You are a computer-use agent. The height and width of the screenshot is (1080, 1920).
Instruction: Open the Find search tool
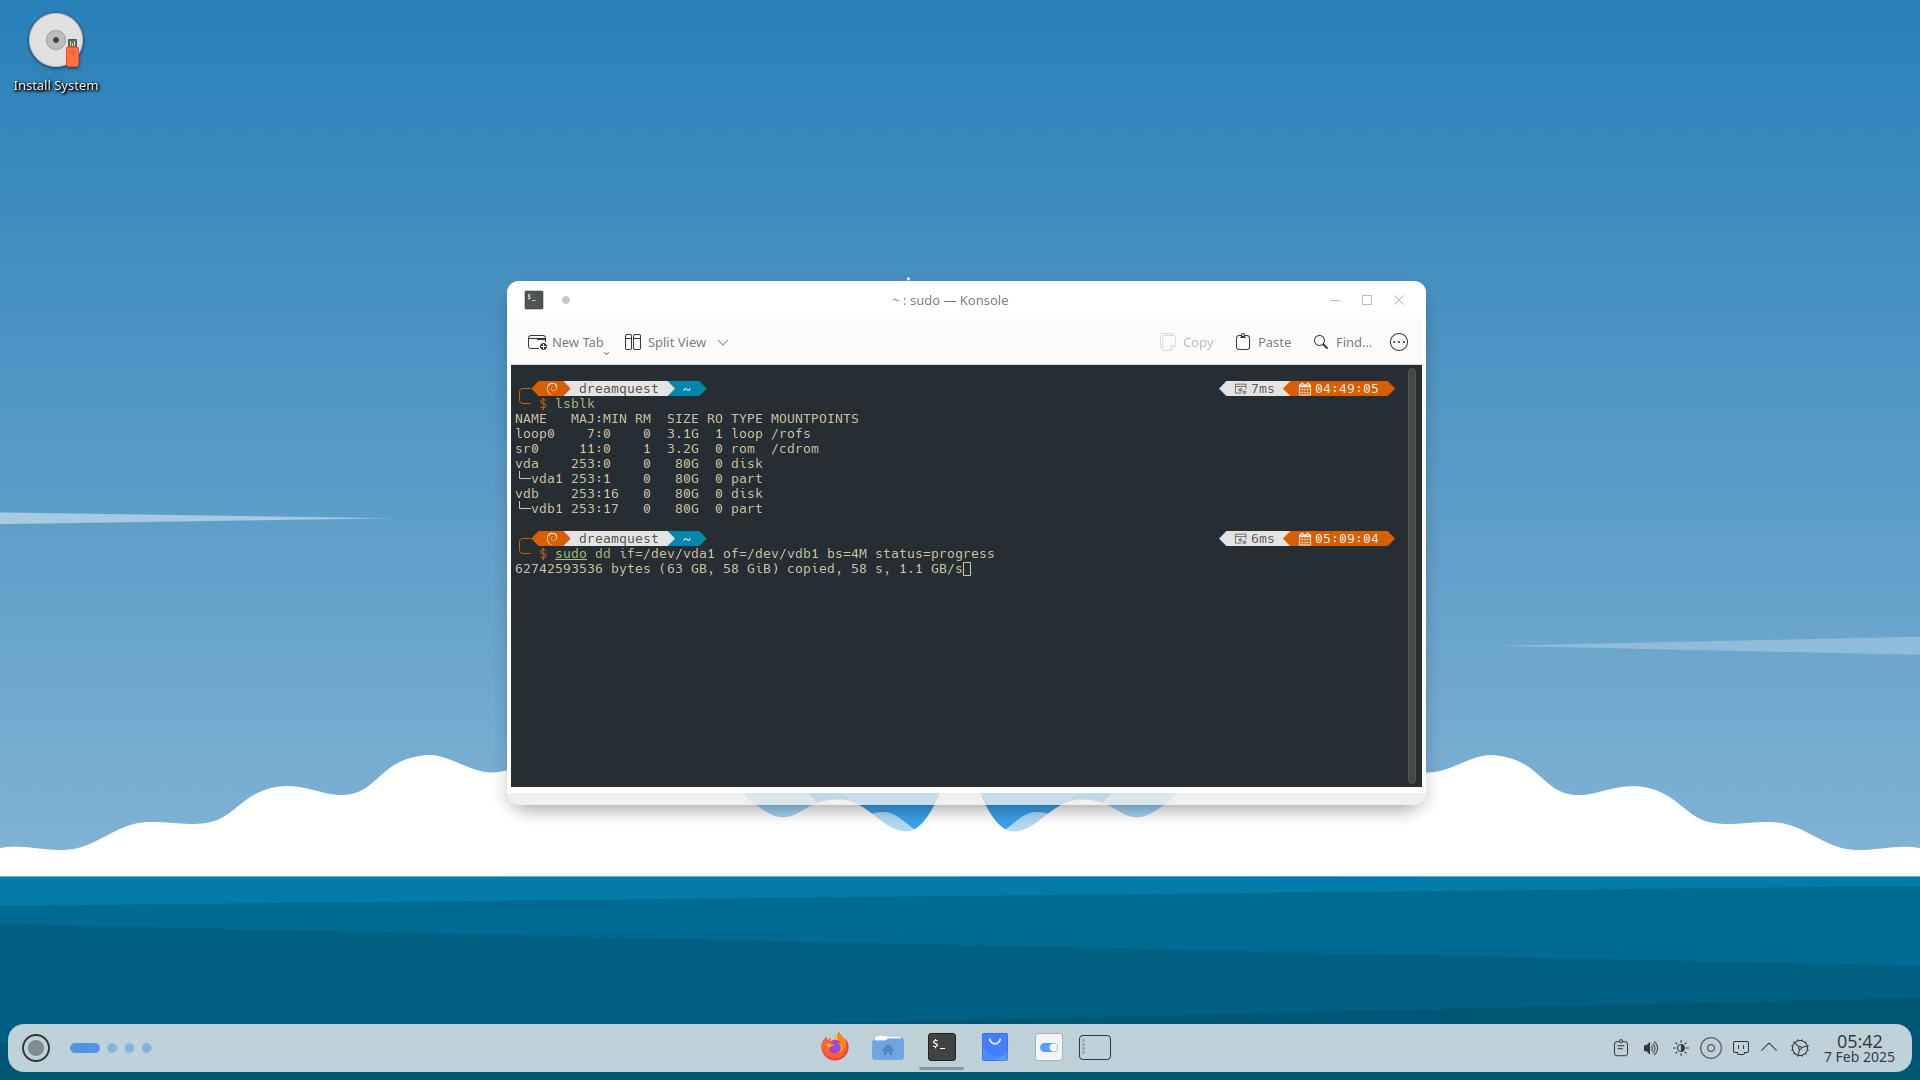coord(1342,342)
